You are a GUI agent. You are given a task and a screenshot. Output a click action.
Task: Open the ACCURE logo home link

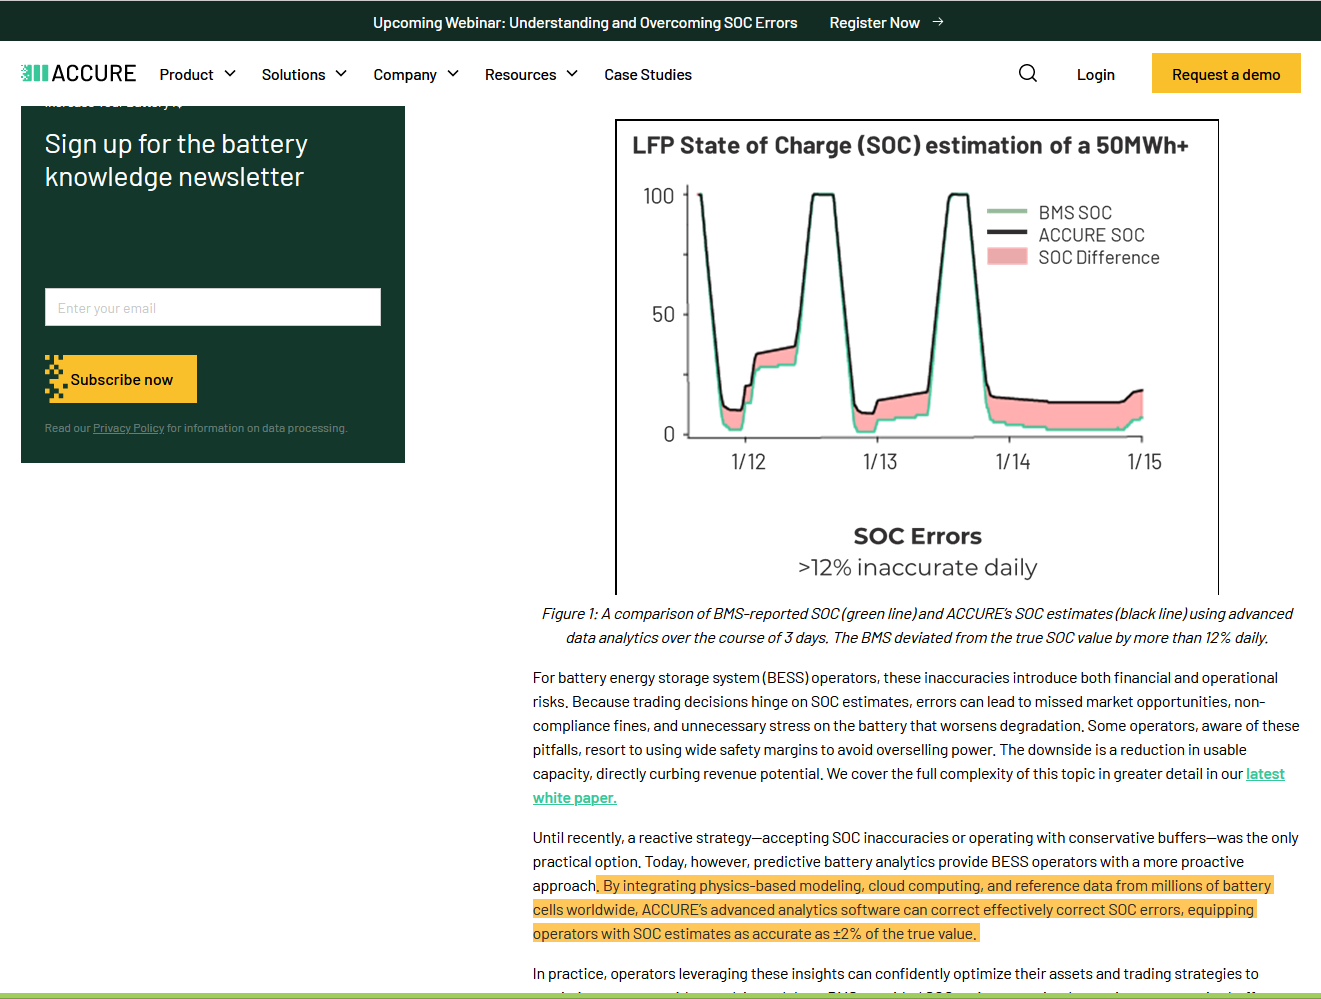(78, 73)
